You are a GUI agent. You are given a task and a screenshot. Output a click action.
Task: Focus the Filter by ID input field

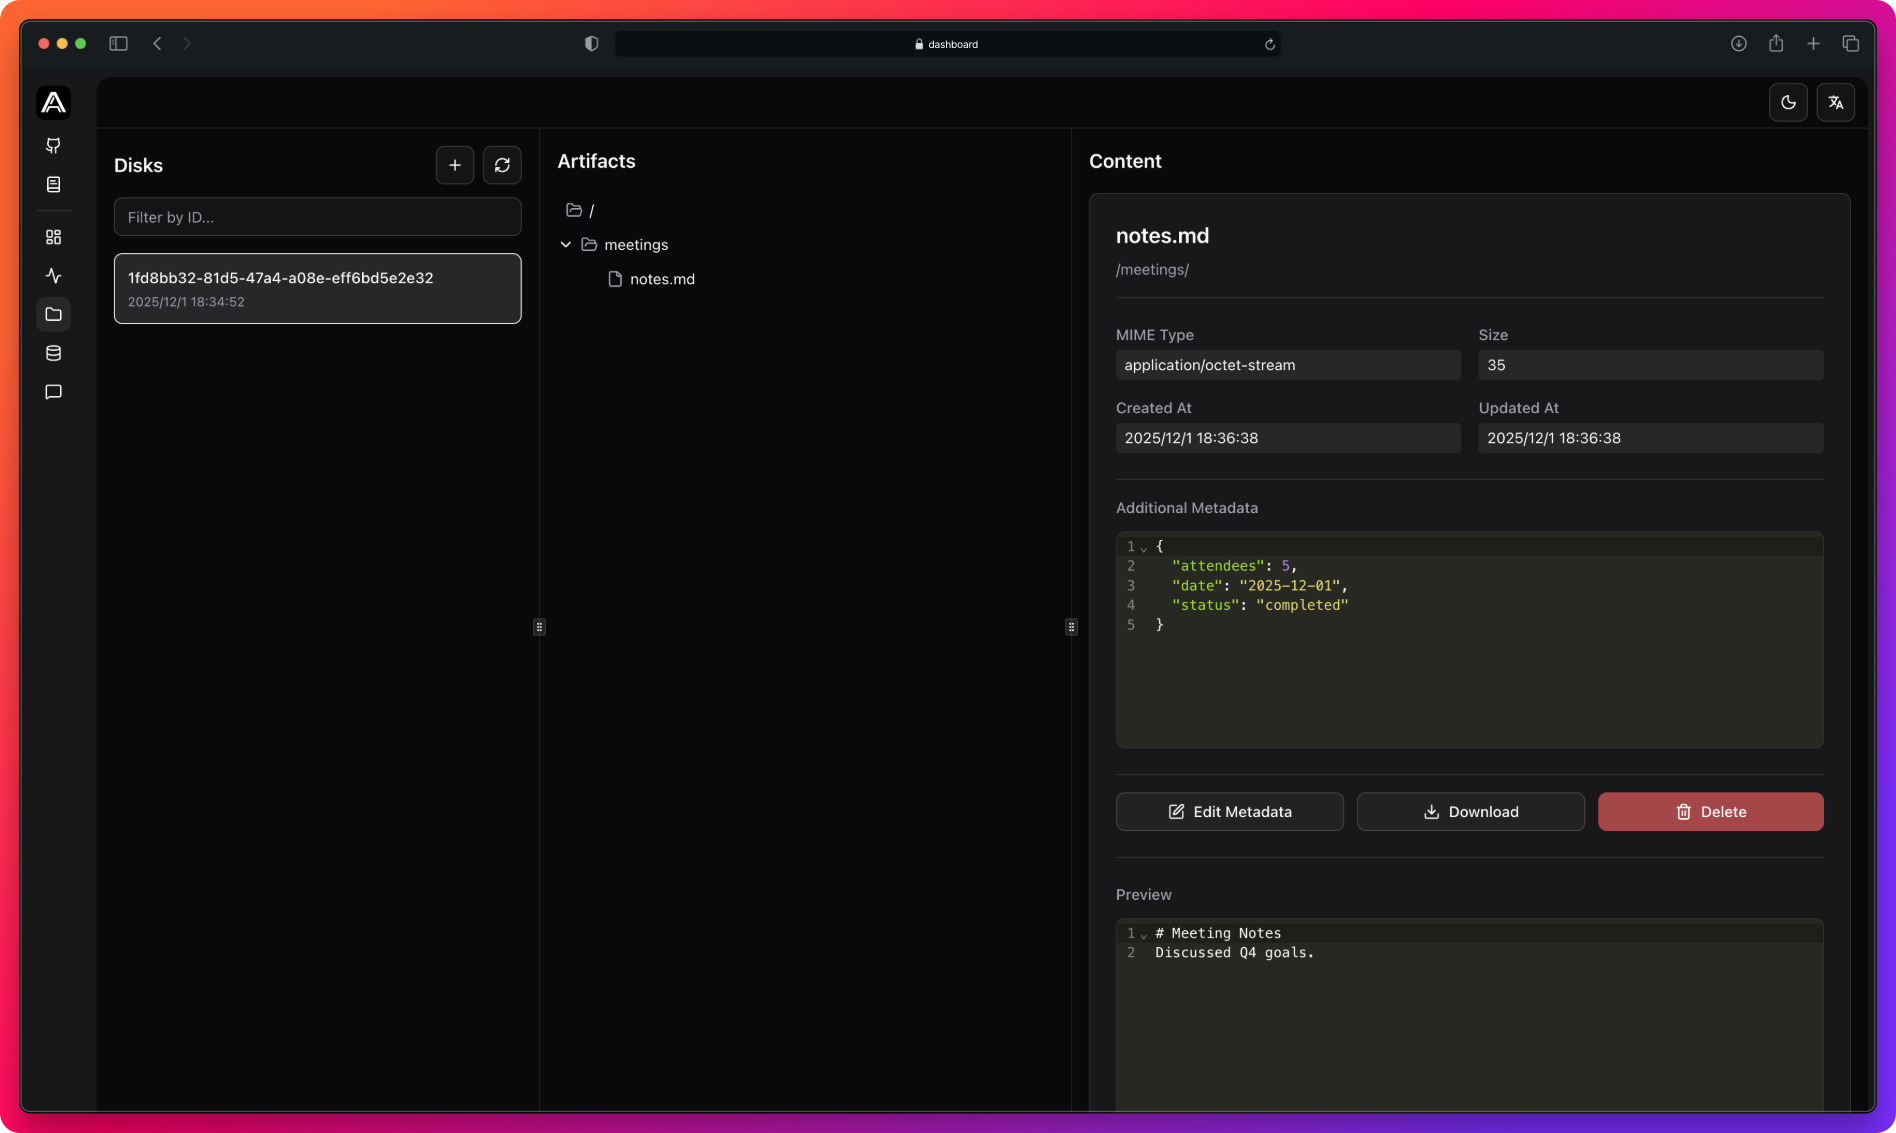[x=317, y=217]
